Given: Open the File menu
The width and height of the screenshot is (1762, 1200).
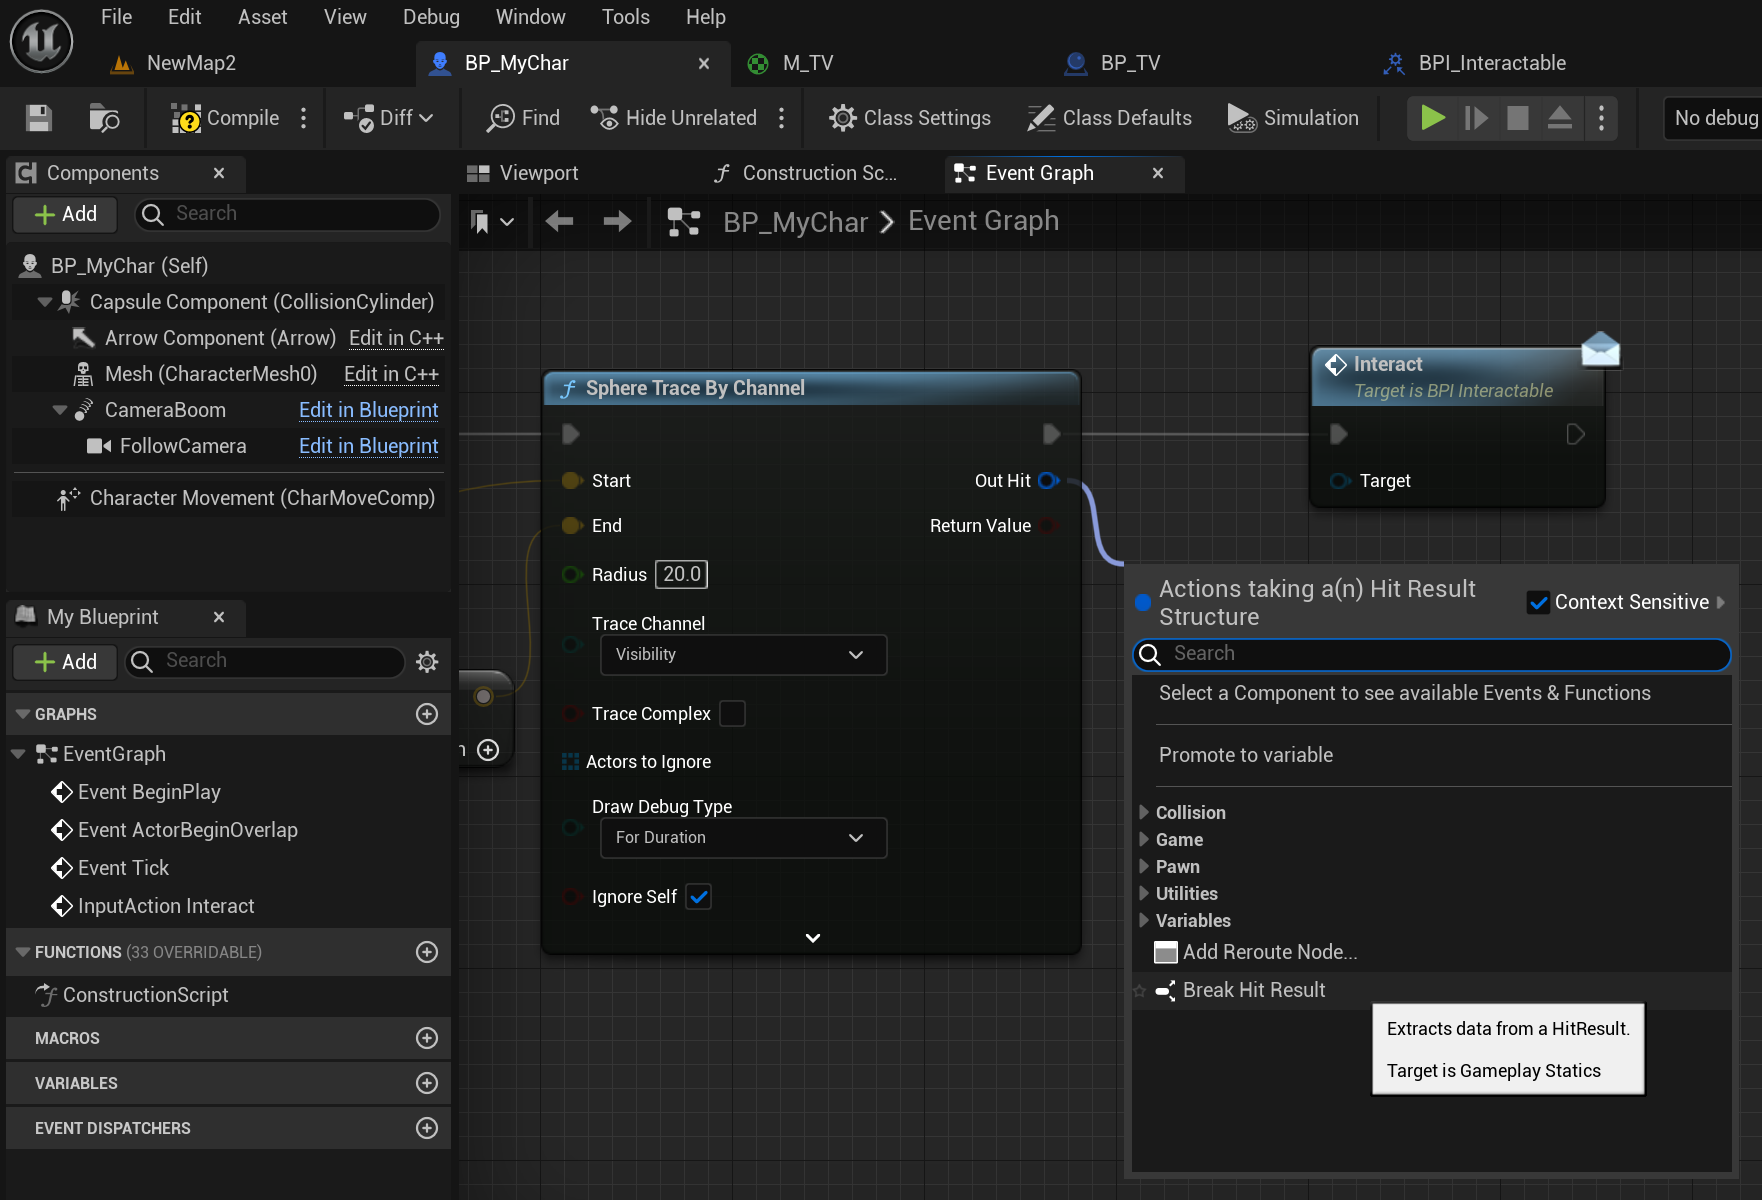Looking at the screenshot, I should 116,17.
